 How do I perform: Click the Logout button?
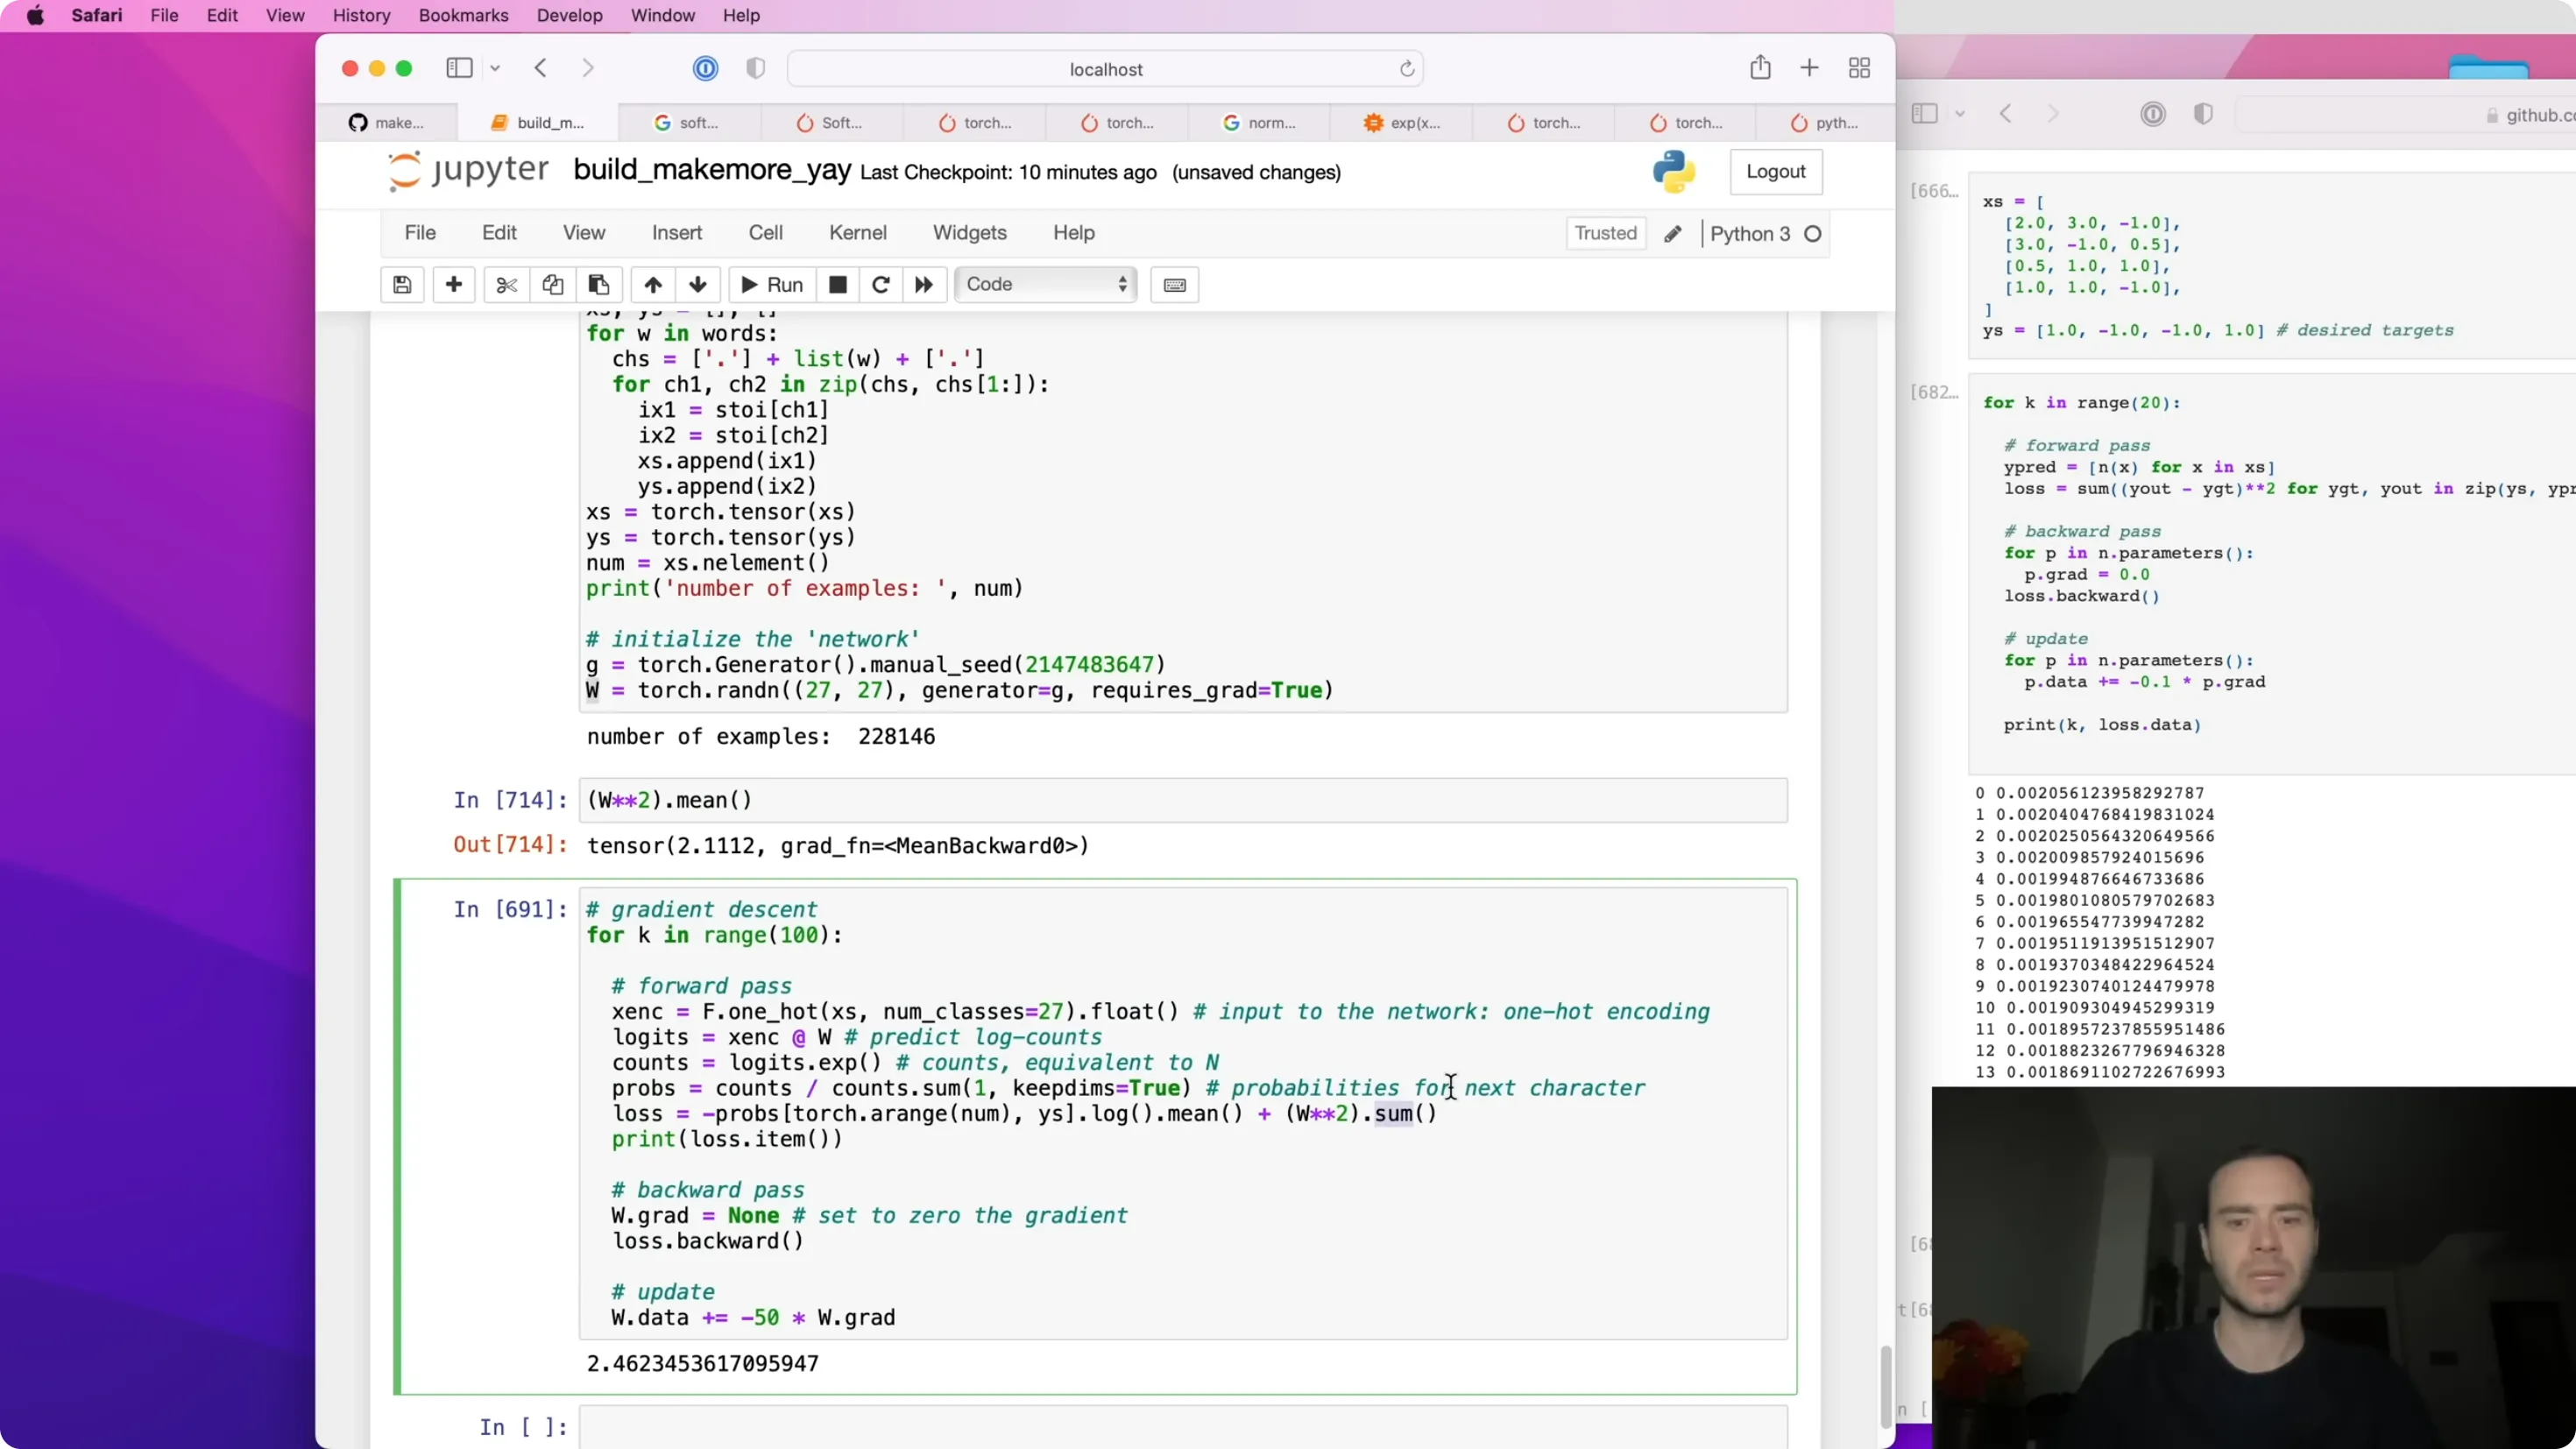pos(1776,172)
